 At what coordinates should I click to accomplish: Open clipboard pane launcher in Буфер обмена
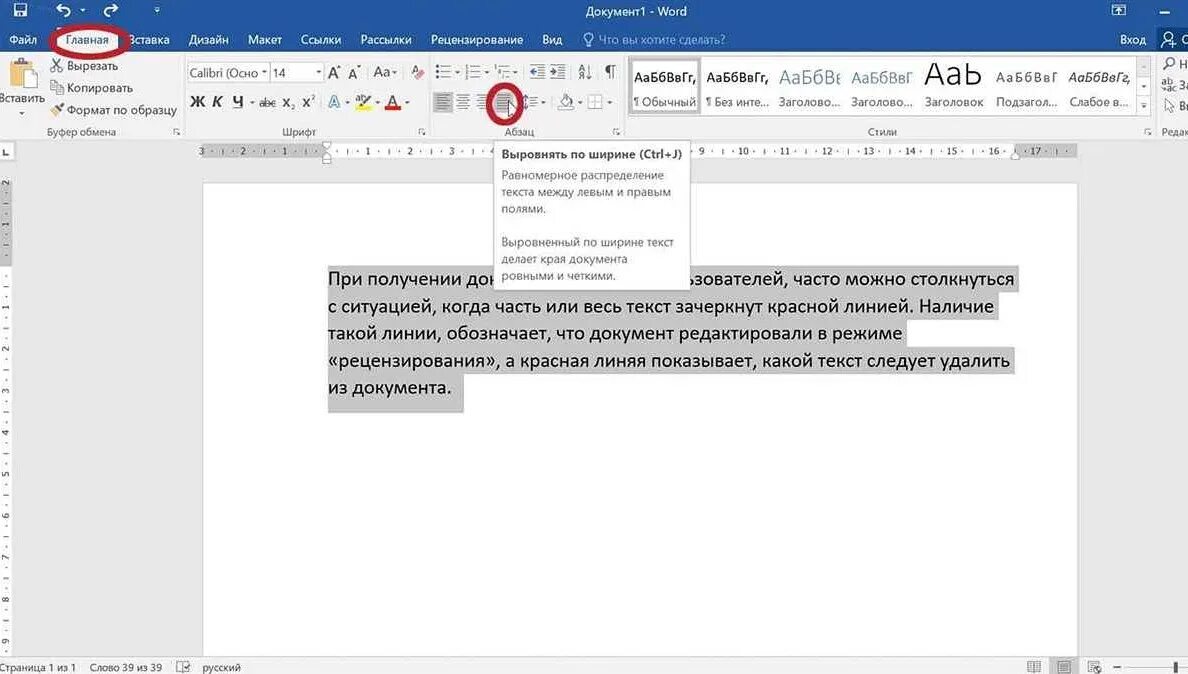pos(177,132)
